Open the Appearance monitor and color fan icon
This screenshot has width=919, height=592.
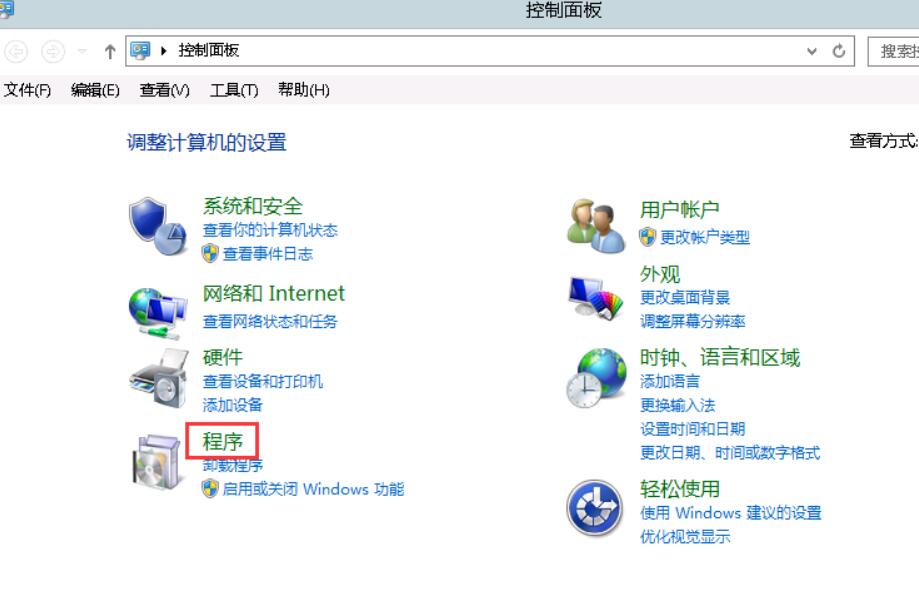click(595, 298)
